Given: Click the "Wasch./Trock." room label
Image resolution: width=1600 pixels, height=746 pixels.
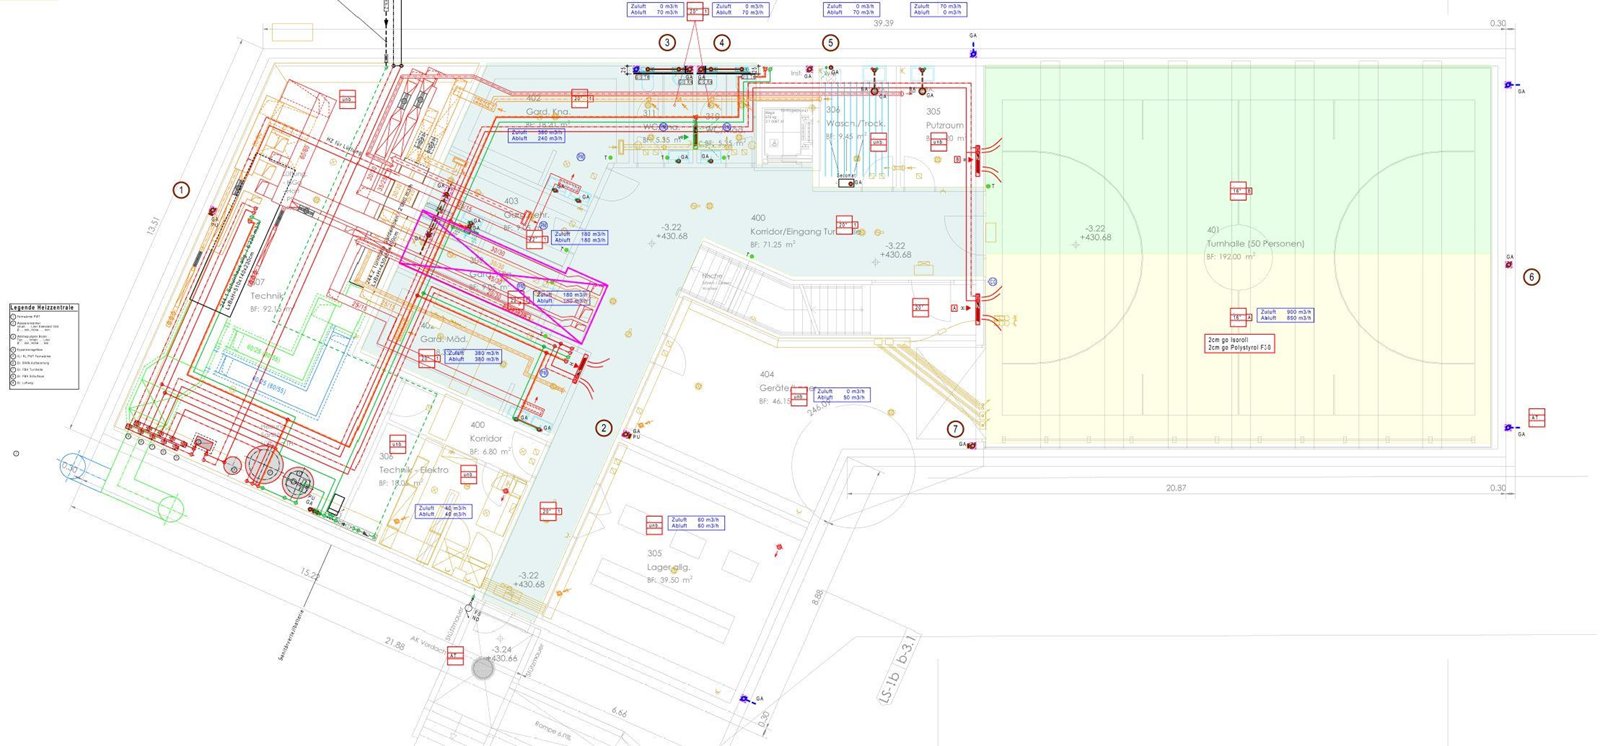Looking at the screenshot, I should pos(855,124).
